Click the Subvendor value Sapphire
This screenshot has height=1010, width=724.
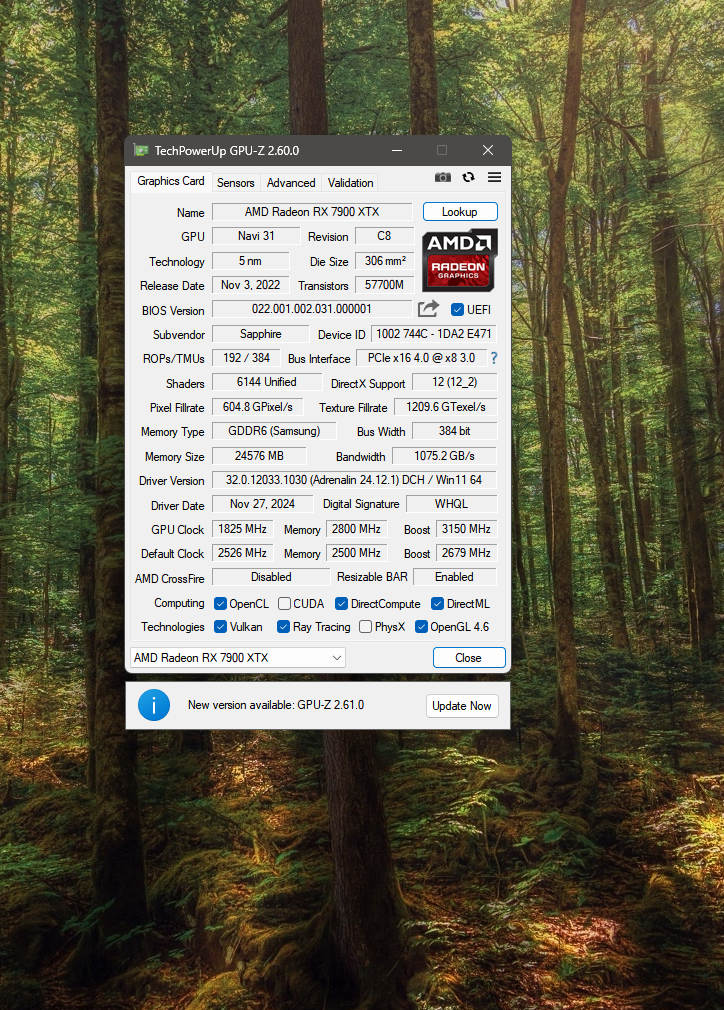pyautogui.click(x=260, y=334)
